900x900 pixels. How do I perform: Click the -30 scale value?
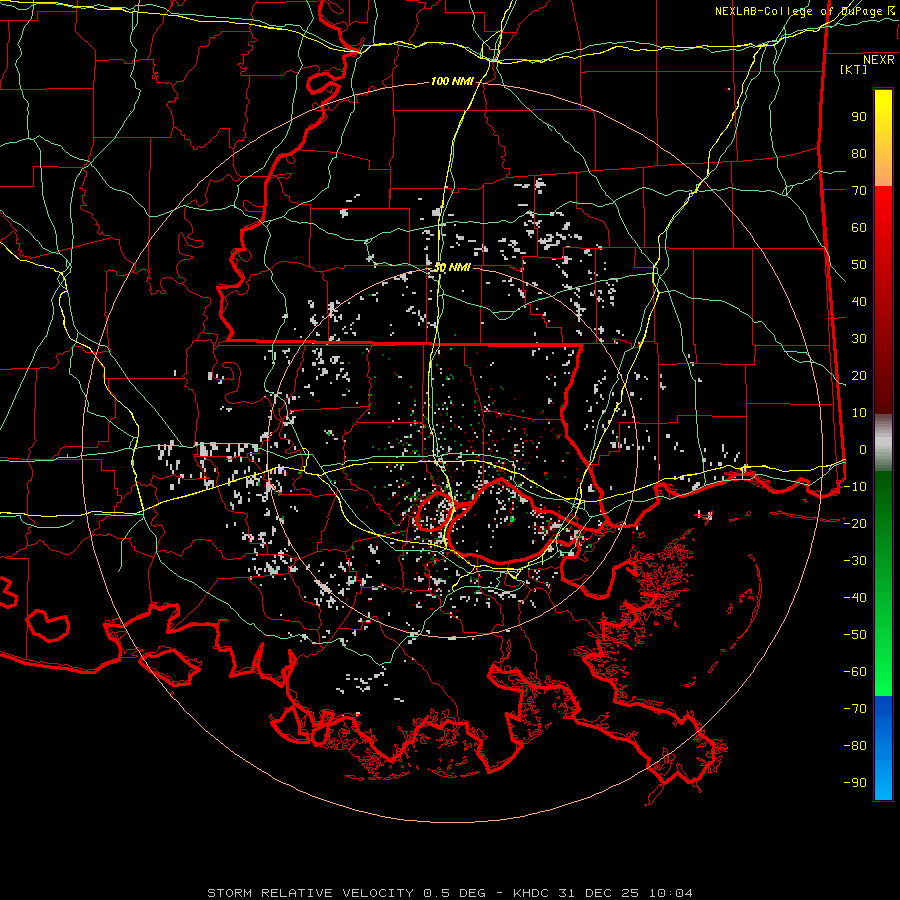pos(855,561)
